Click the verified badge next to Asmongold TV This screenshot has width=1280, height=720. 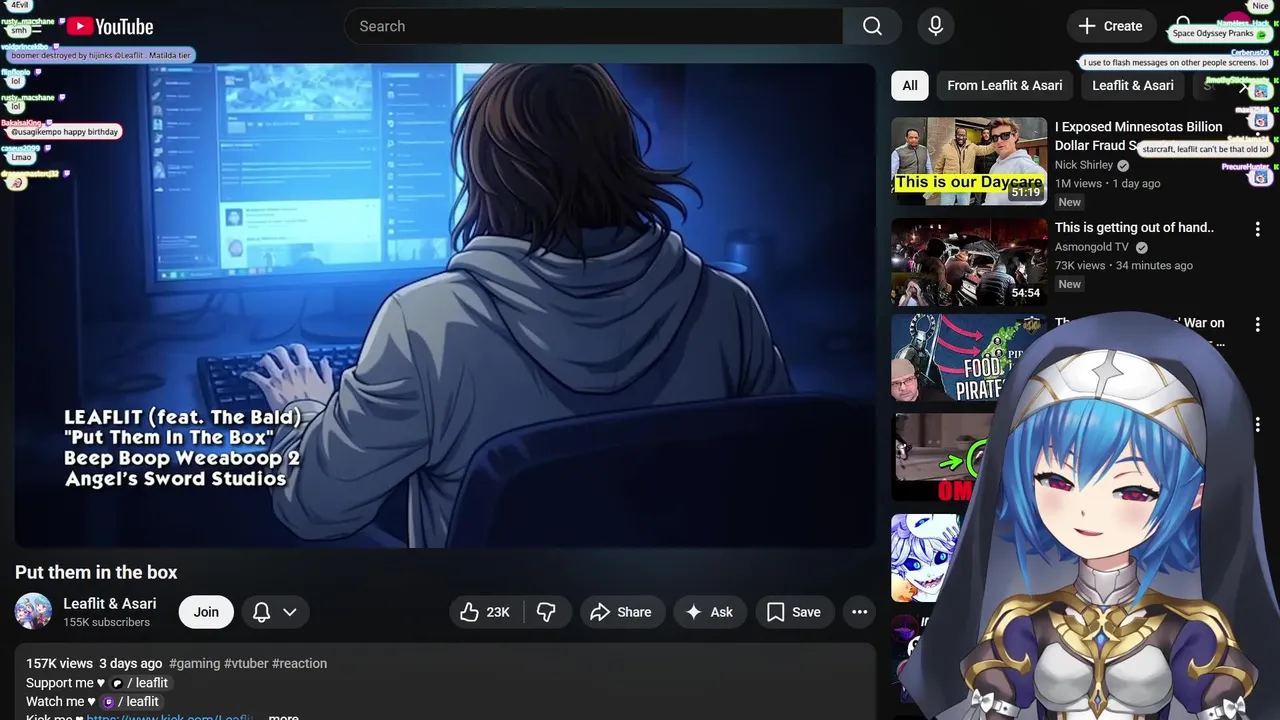pyautogui.click(x=1141, y=247)
